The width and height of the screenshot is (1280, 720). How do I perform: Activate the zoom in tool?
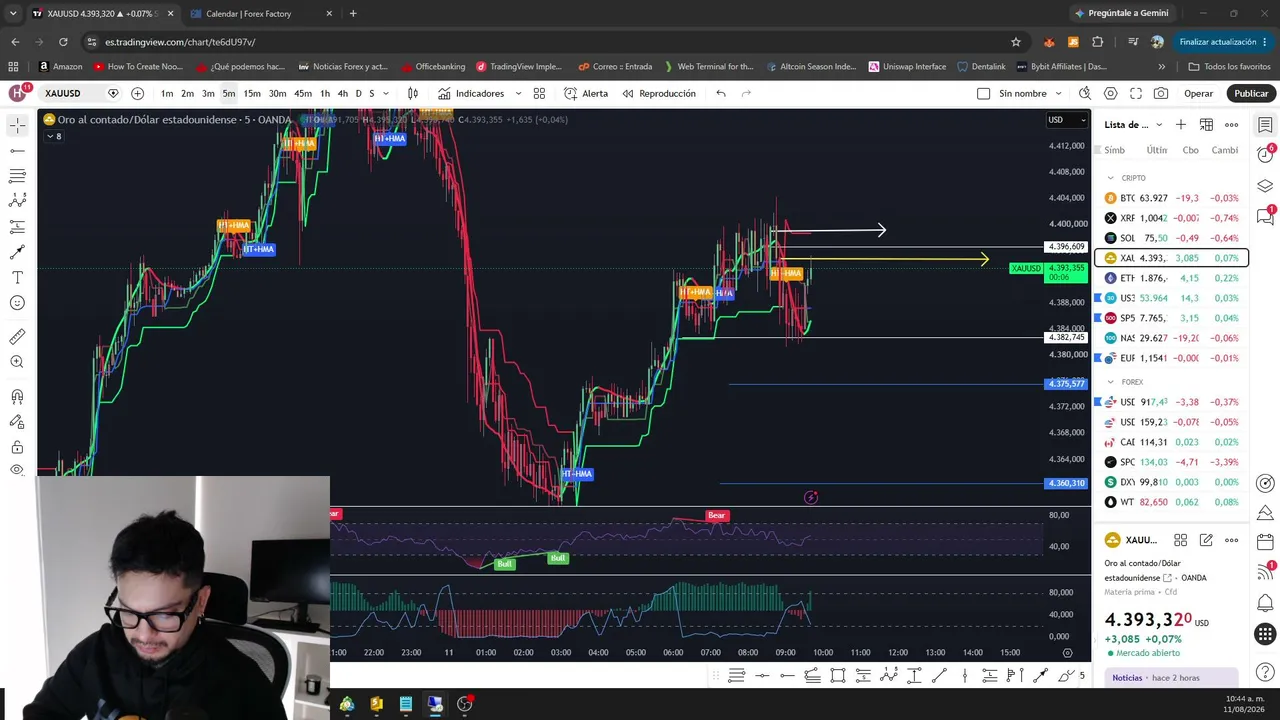[x=17, y=362]
